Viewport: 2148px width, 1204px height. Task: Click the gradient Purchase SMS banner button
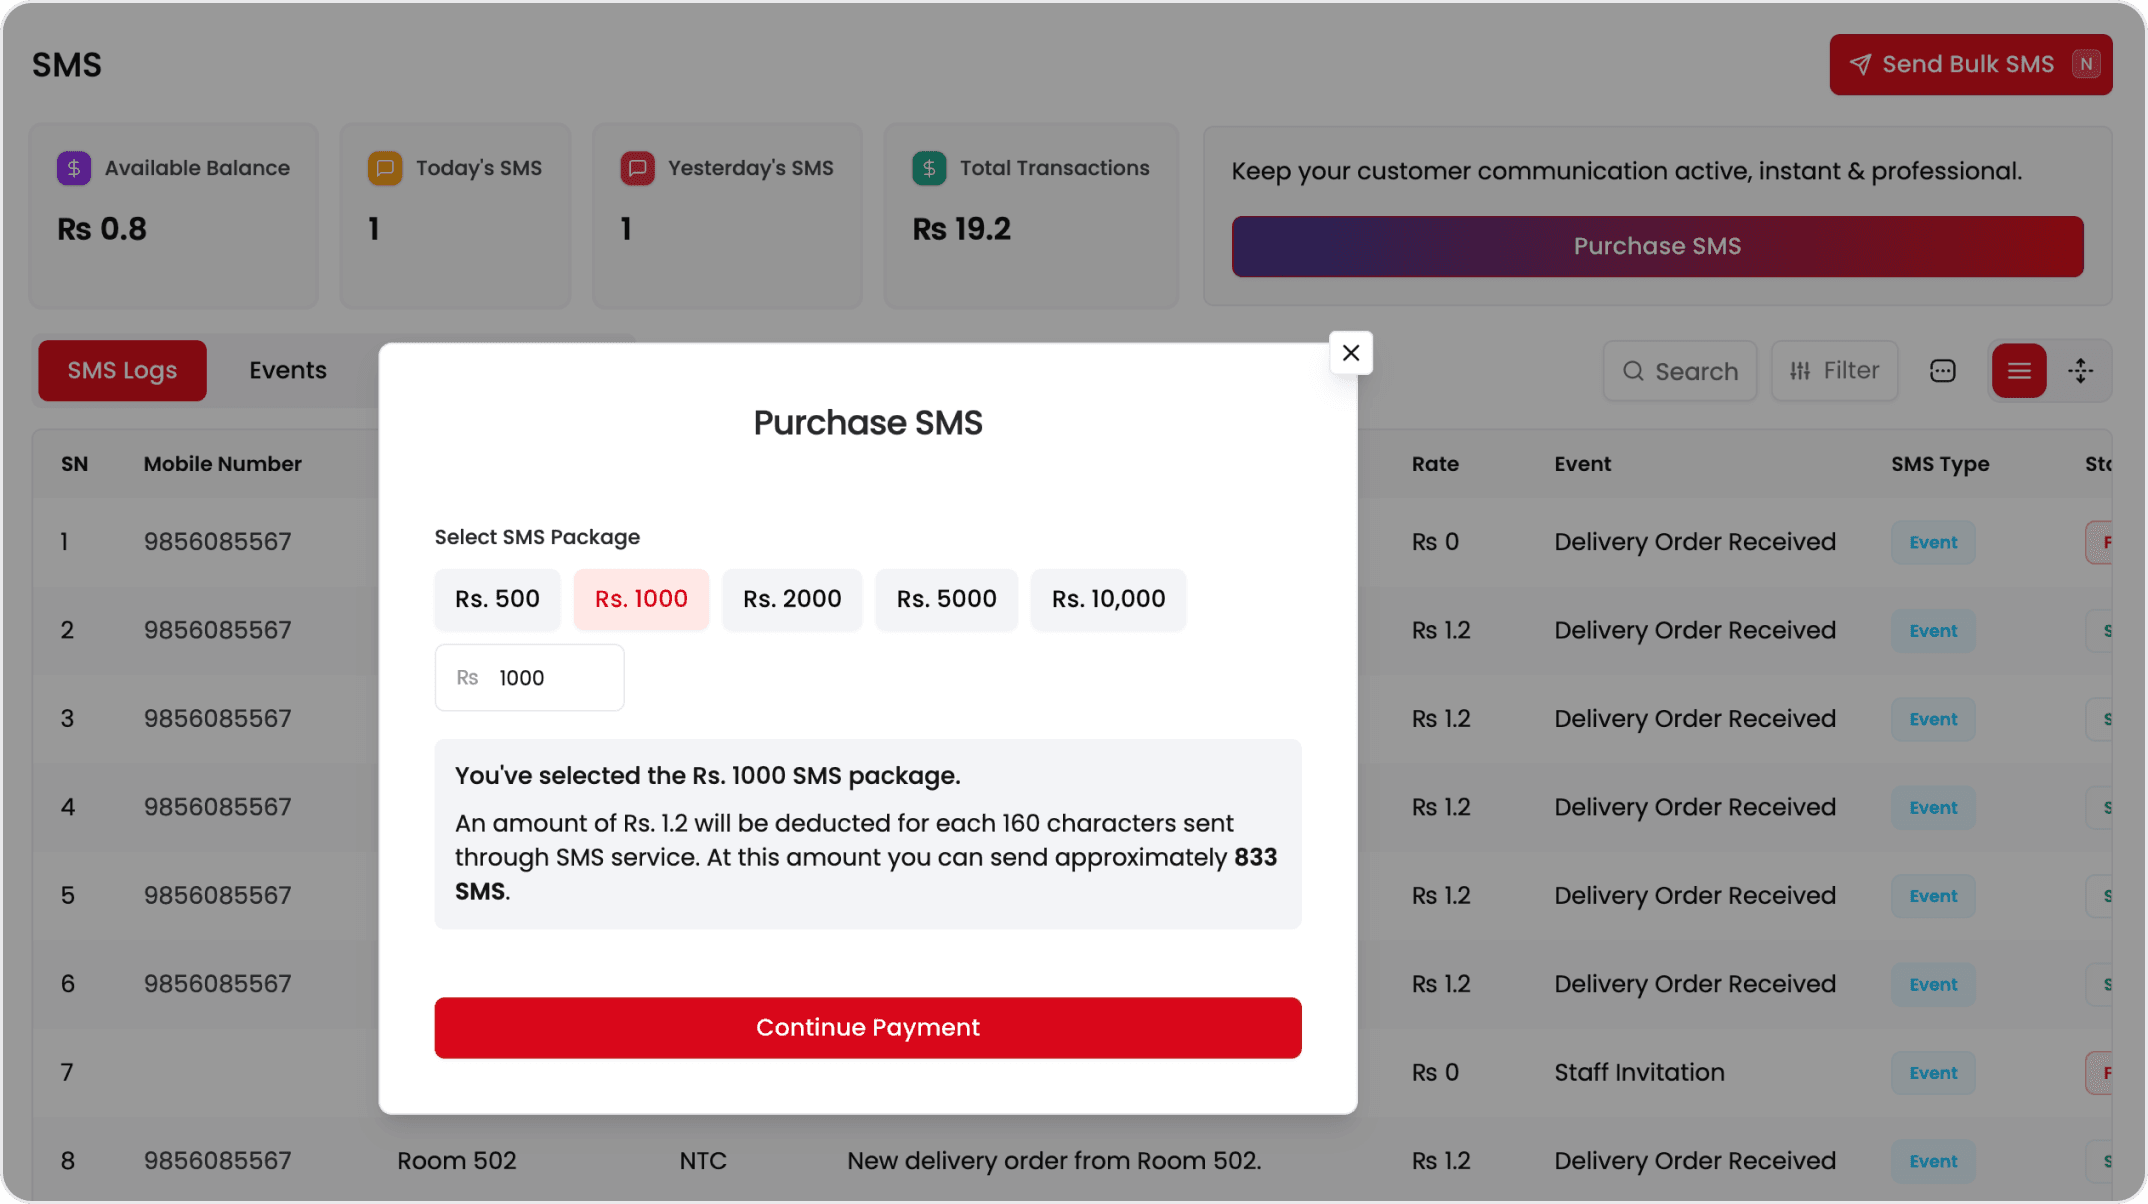(1657, 246)
